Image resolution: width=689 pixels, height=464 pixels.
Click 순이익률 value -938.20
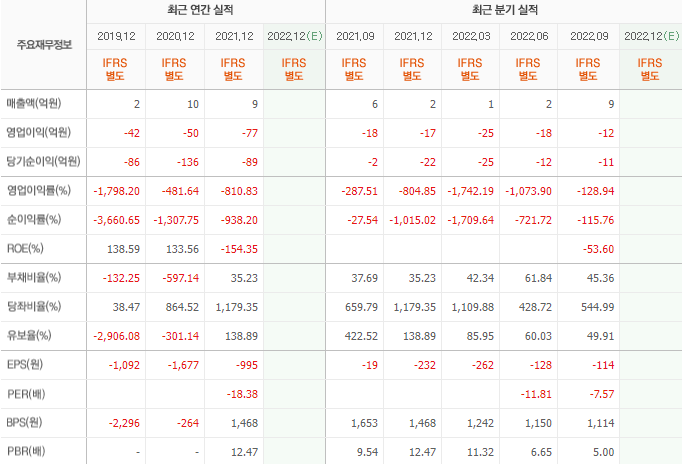(239, 221)
